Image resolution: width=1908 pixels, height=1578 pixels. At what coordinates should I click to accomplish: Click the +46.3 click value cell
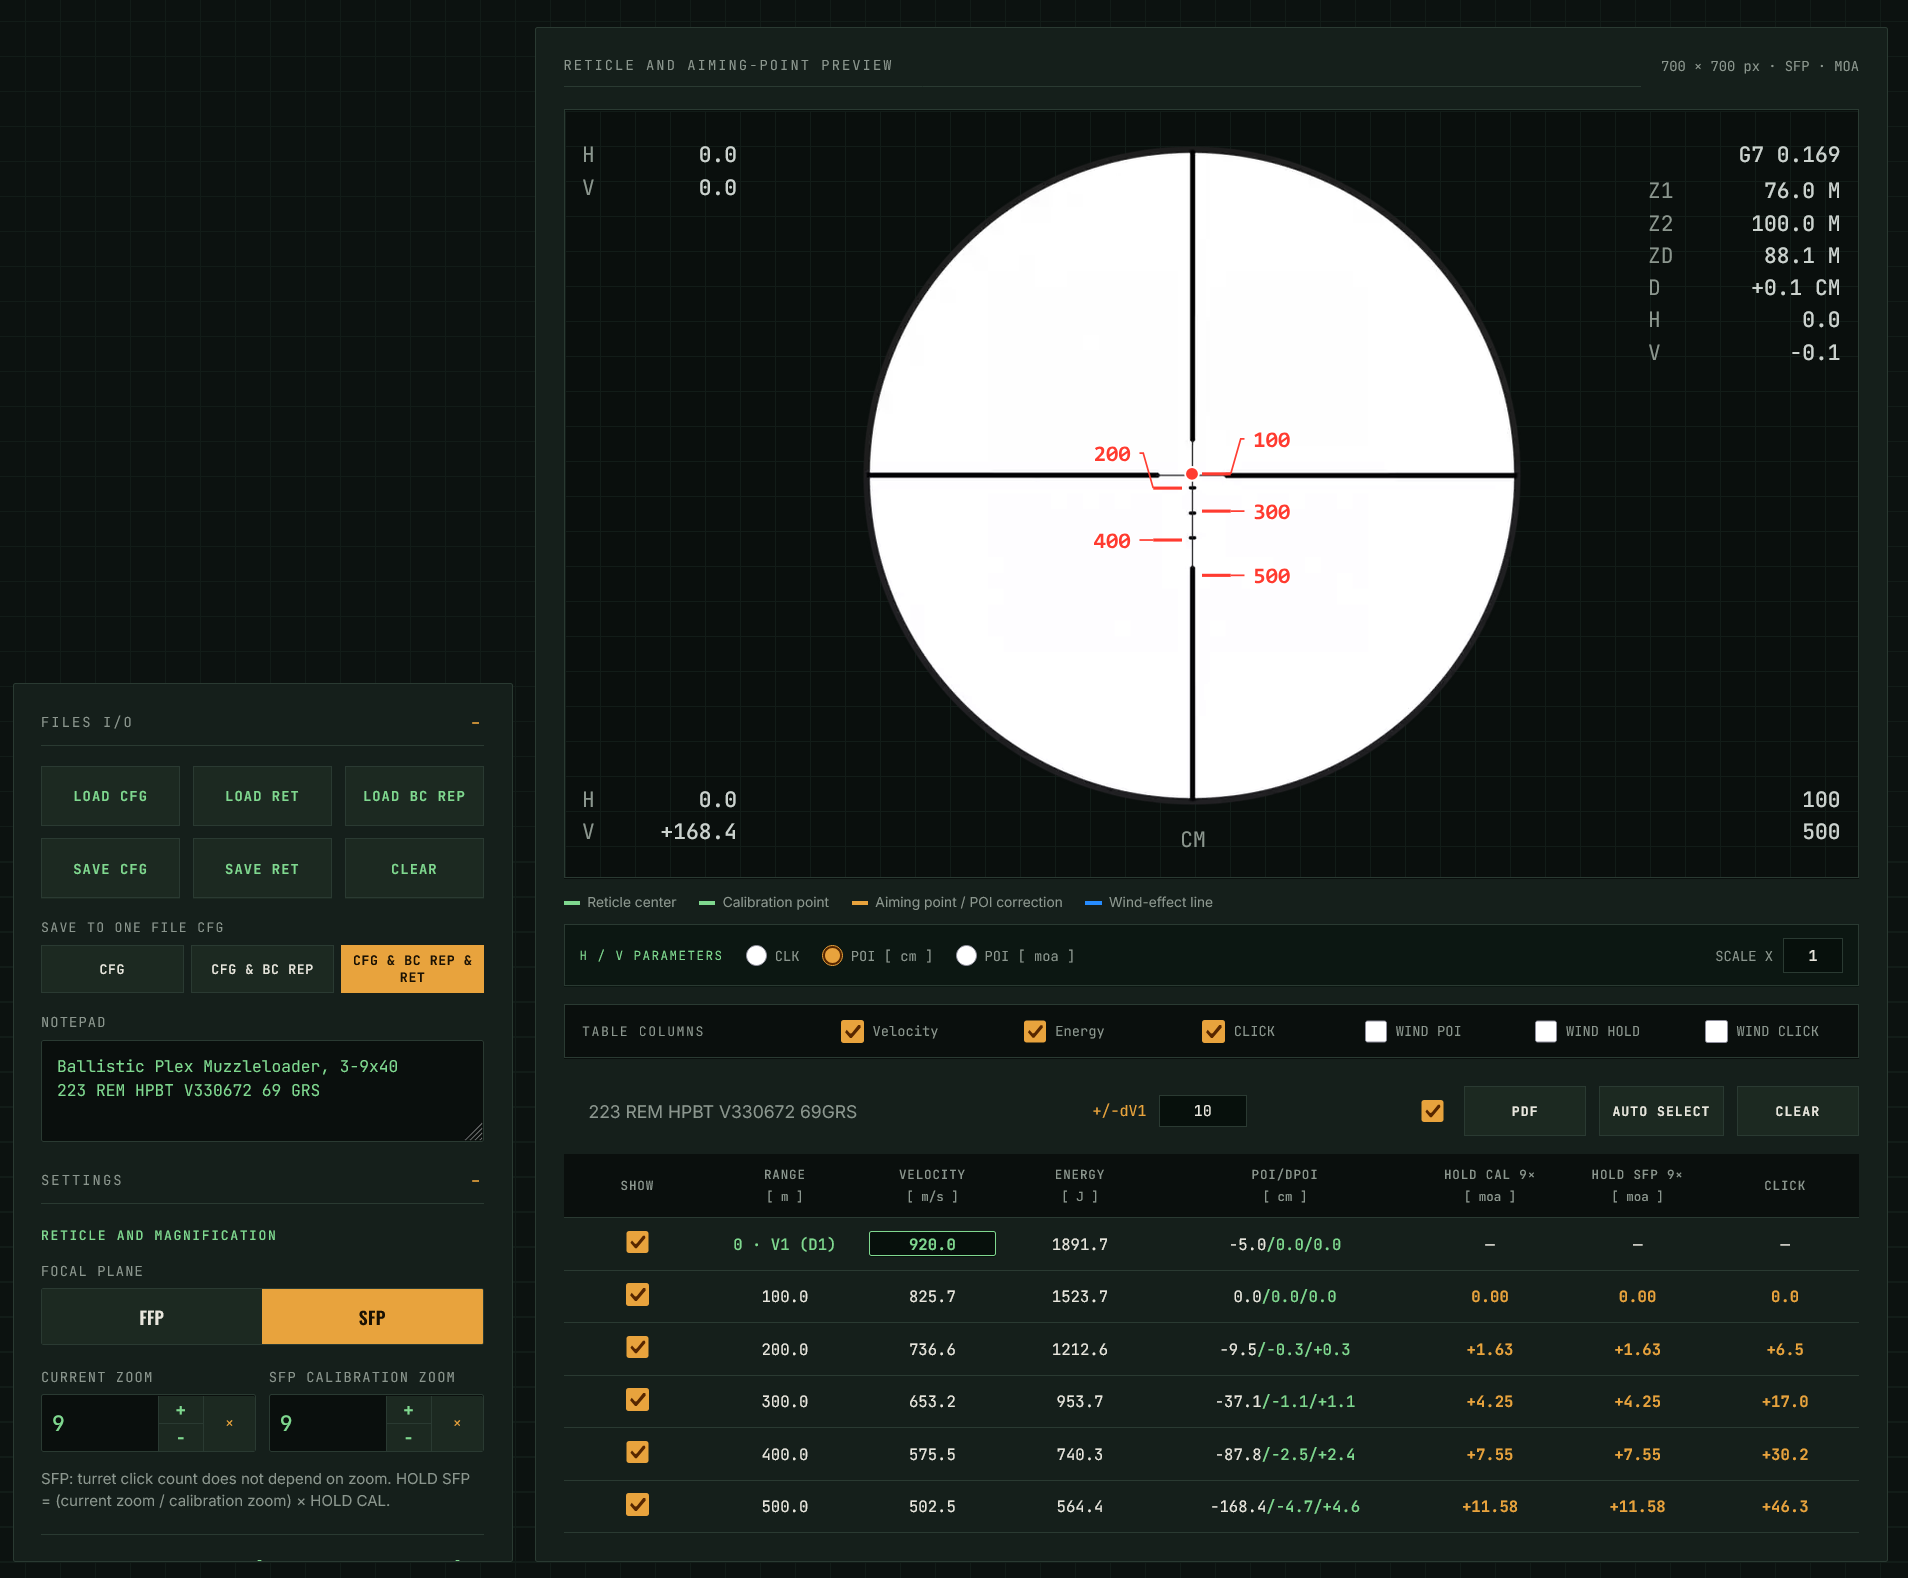(1785, 1507)
